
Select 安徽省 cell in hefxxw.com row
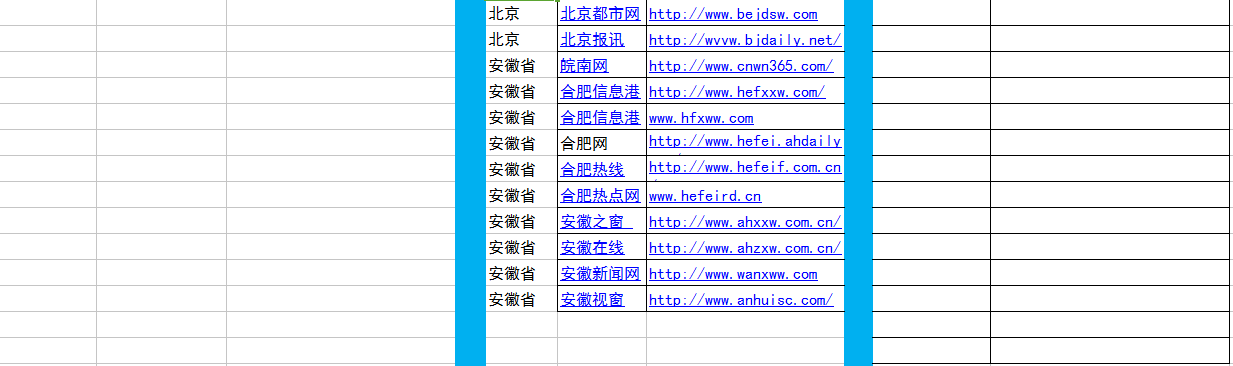521,92
